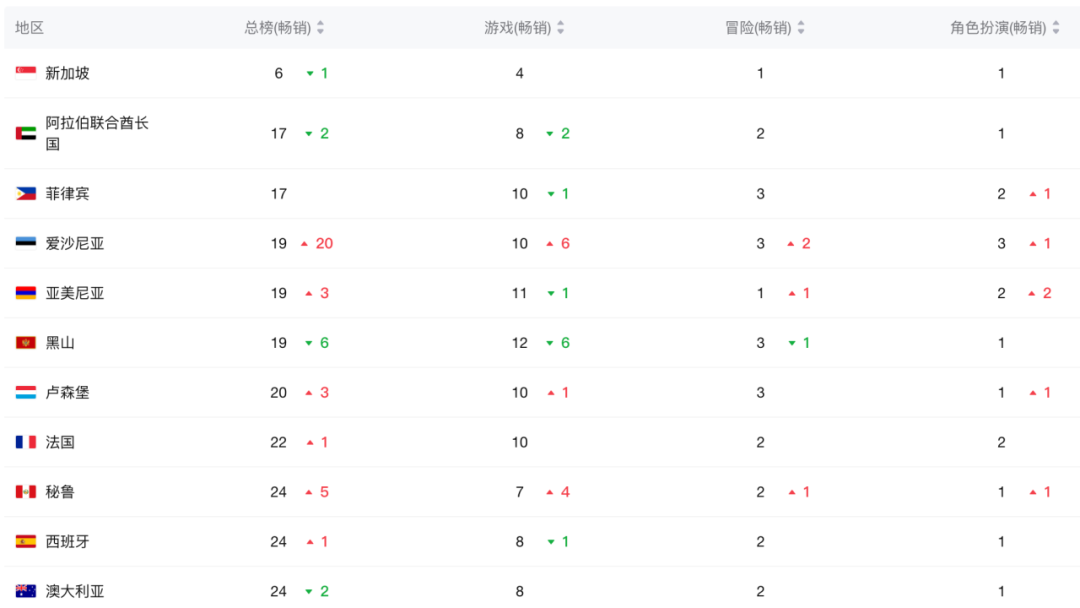The height and width of the screenshot is (608, 1080).
Task: Click the Luxembourg flag icon
Action: (26, 393)
